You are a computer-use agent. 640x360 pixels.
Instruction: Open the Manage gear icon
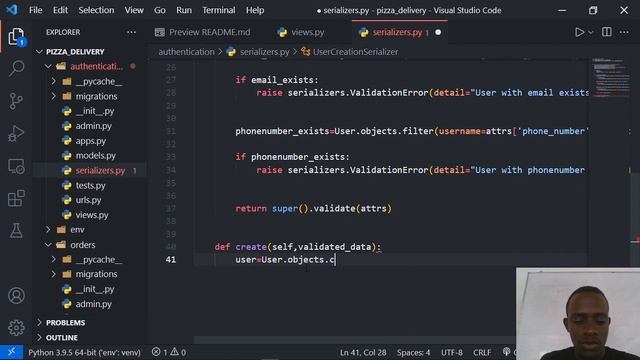(16, 327)
